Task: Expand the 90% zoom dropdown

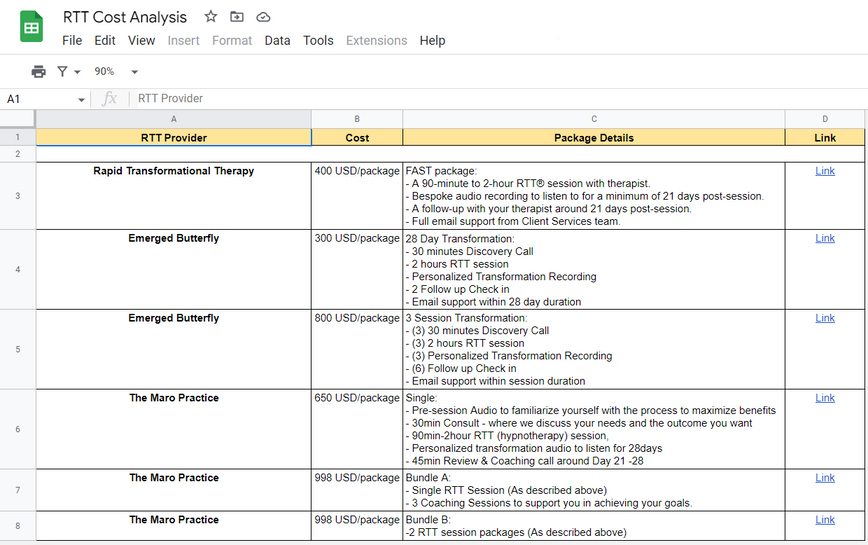Action: tap(134, 72)
